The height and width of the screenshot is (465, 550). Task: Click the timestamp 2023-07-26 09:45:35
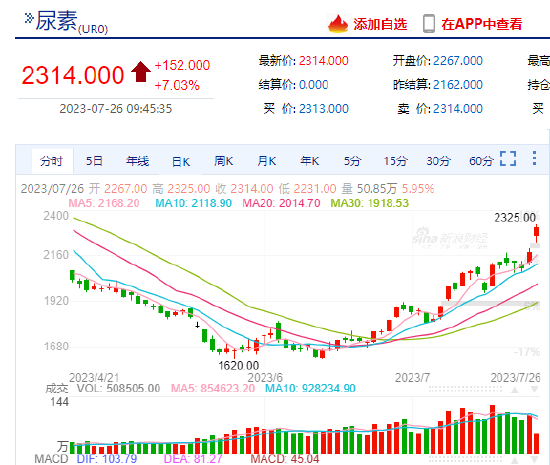tap(116, 109)
